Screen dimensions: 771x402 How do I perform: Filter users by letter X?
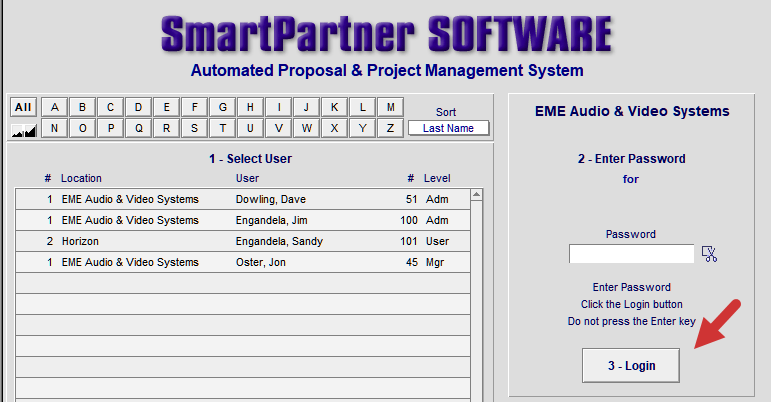pyautogui.click(x=335, y=128)
